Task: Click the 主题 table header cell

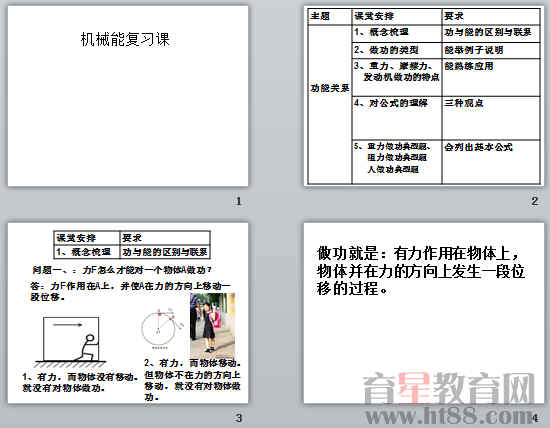Action: click(x=330, y=16)
